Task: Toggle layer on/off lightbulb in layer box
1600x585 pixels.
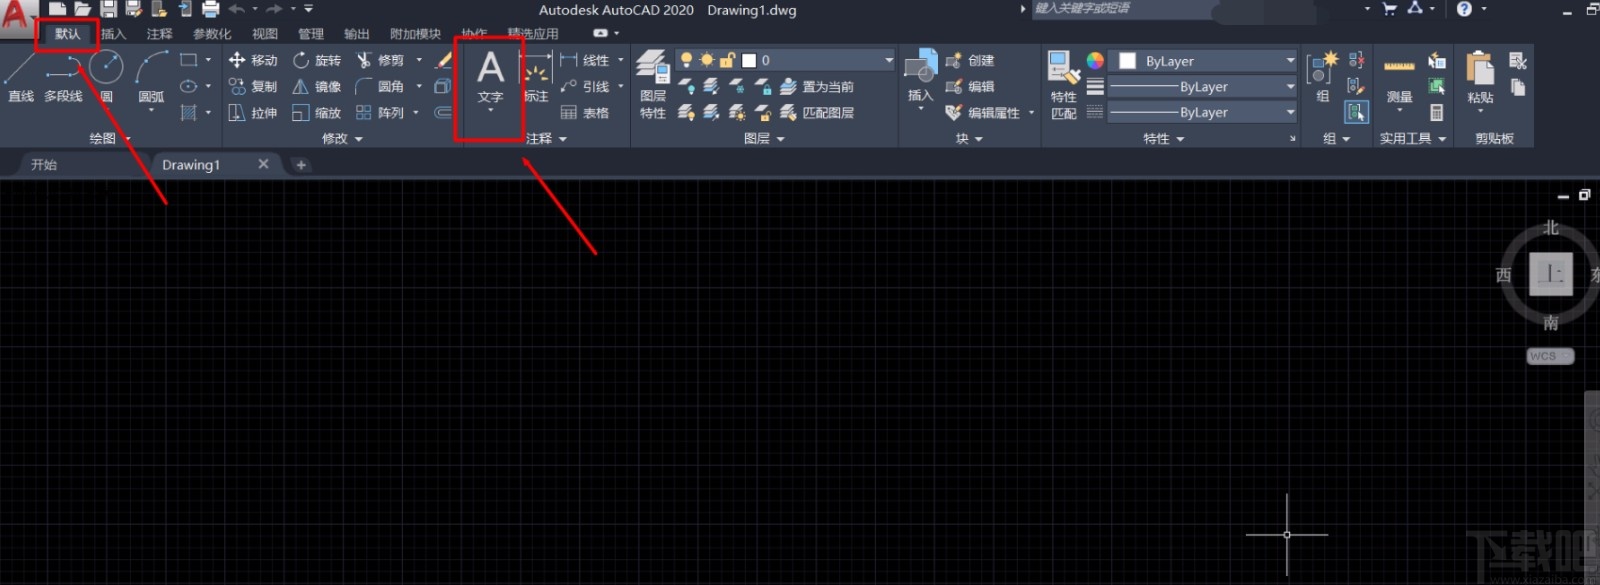Action: click(x=687, y=60)
